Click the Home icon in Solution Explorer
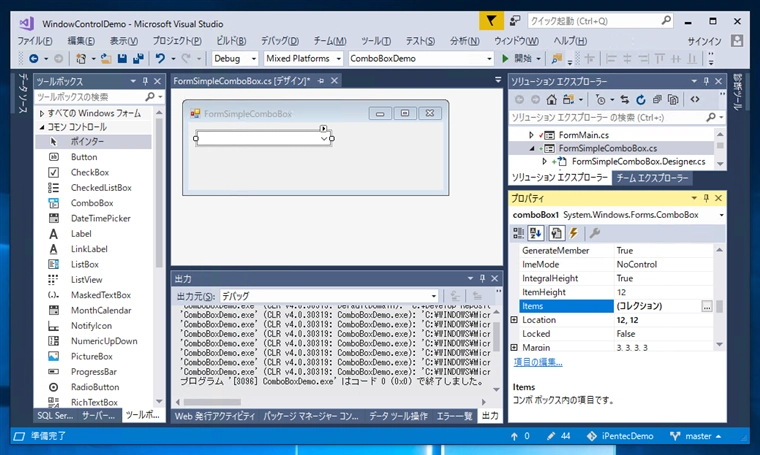 point(551,100)
